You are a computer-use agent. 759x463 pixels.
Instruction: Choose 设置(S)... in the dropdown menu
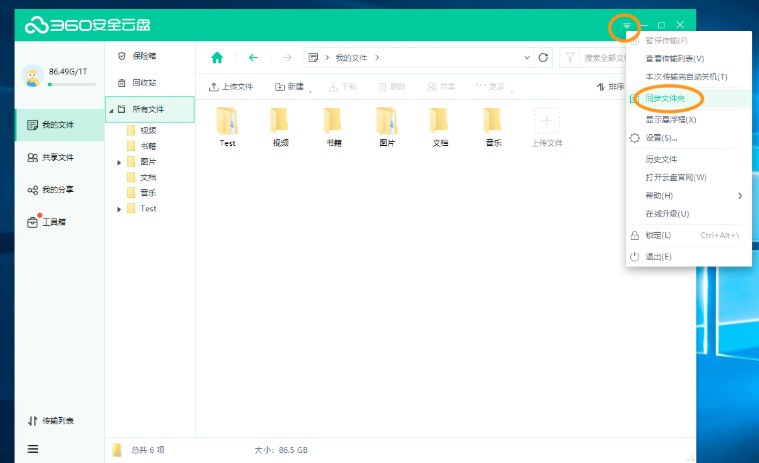[660, 138]
